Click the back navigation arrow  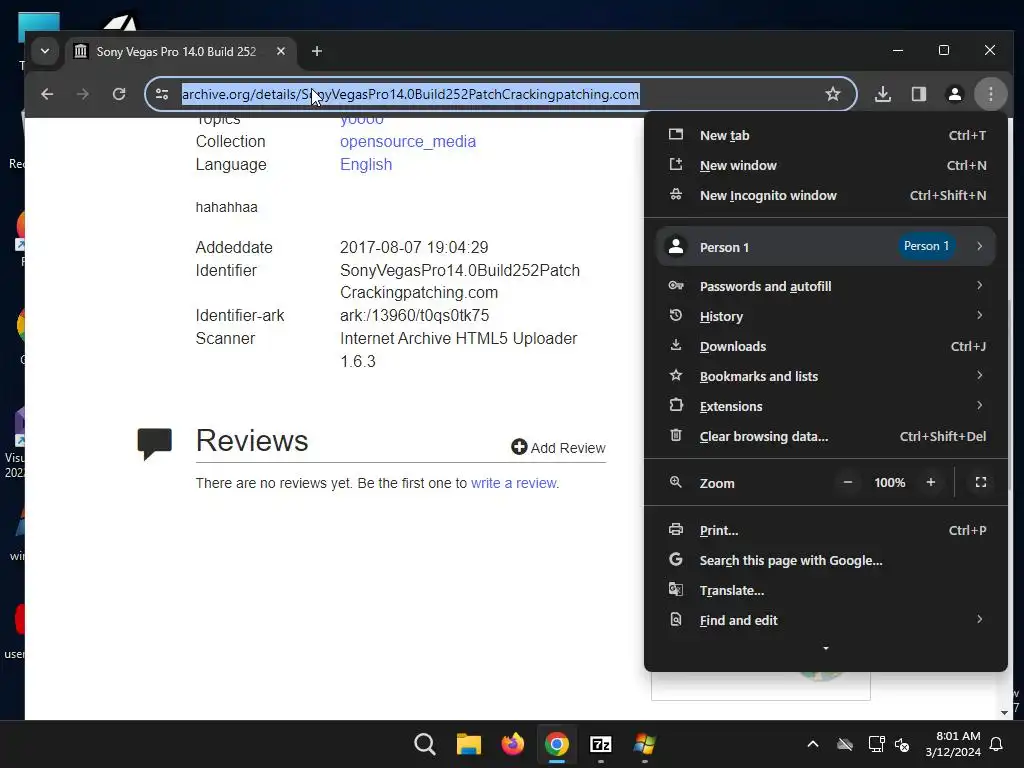pos(47,94)
